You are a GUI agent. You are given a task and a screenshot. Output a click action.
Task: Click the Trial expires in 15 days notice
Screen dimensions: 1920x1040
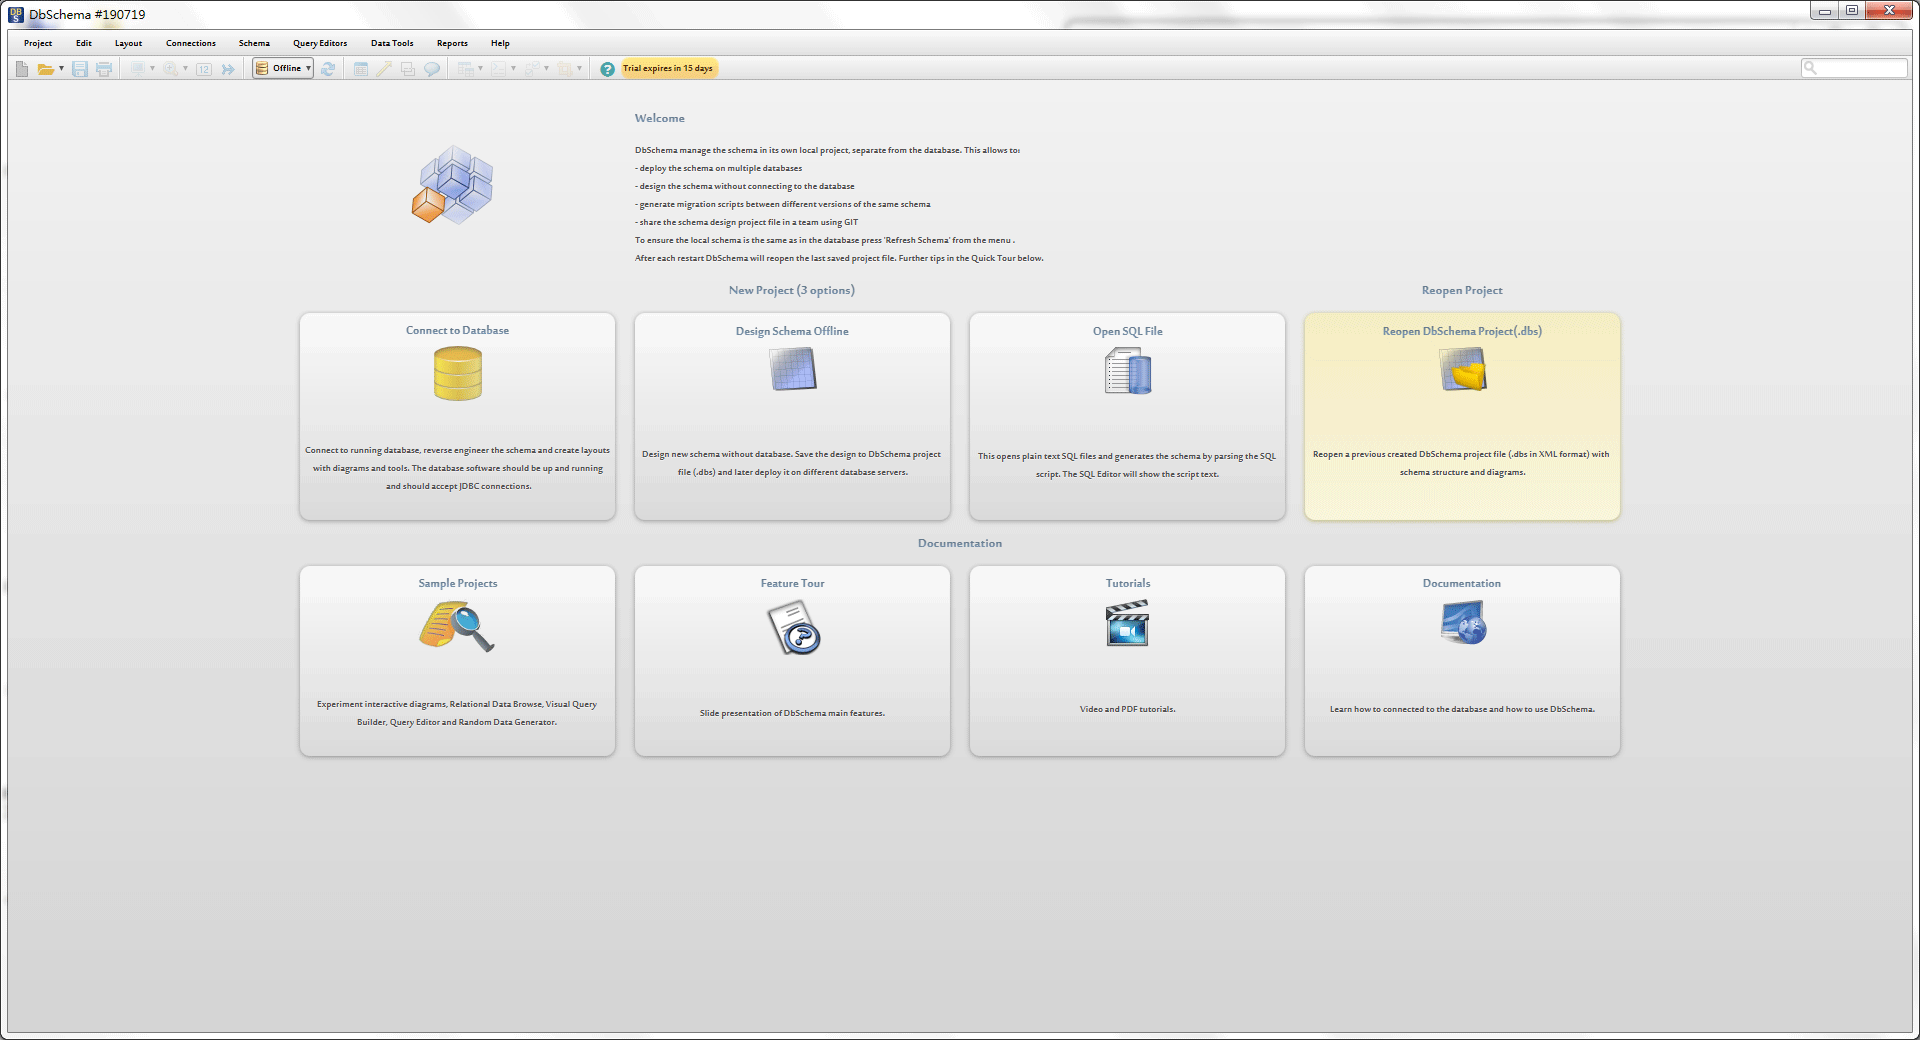pos(668,68)
